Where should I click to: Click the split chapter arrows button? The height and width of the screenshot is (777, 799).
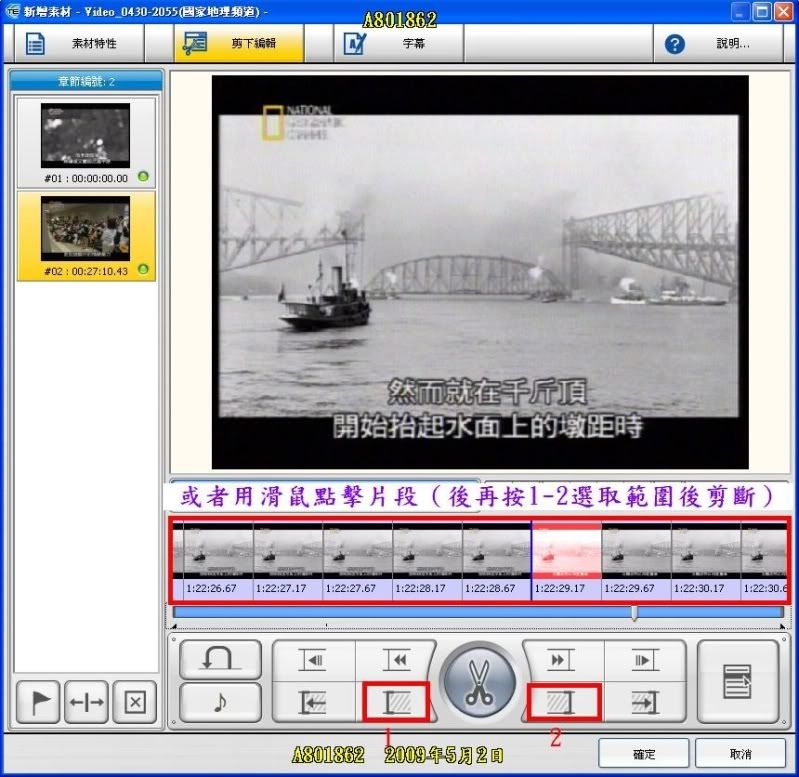(x=86, y=702)
